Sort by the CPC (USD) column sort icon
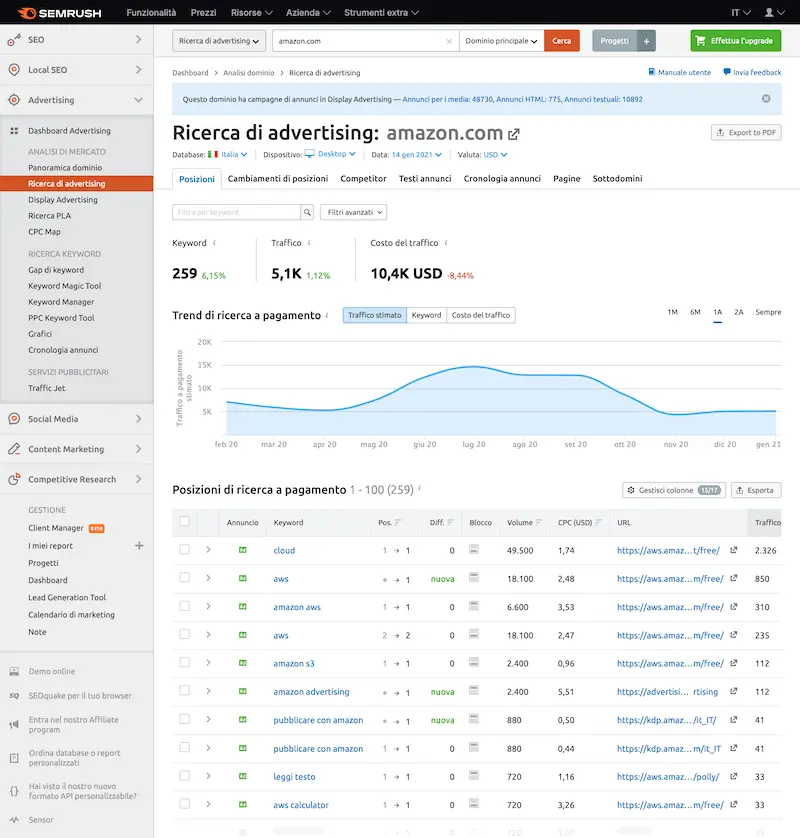The height and width of the screenshot is (838, 800). tap(599, 523)
